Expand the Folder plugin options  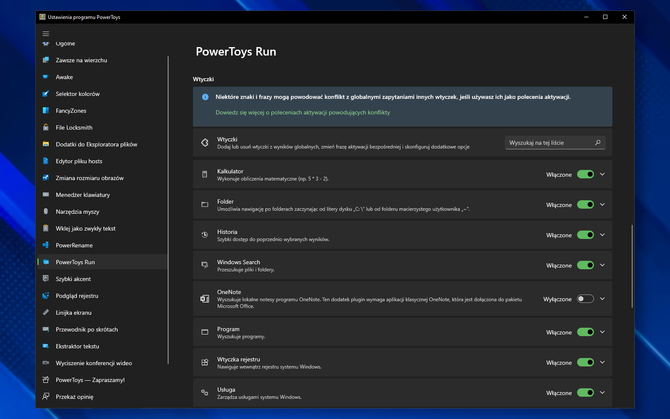point(602,205)
